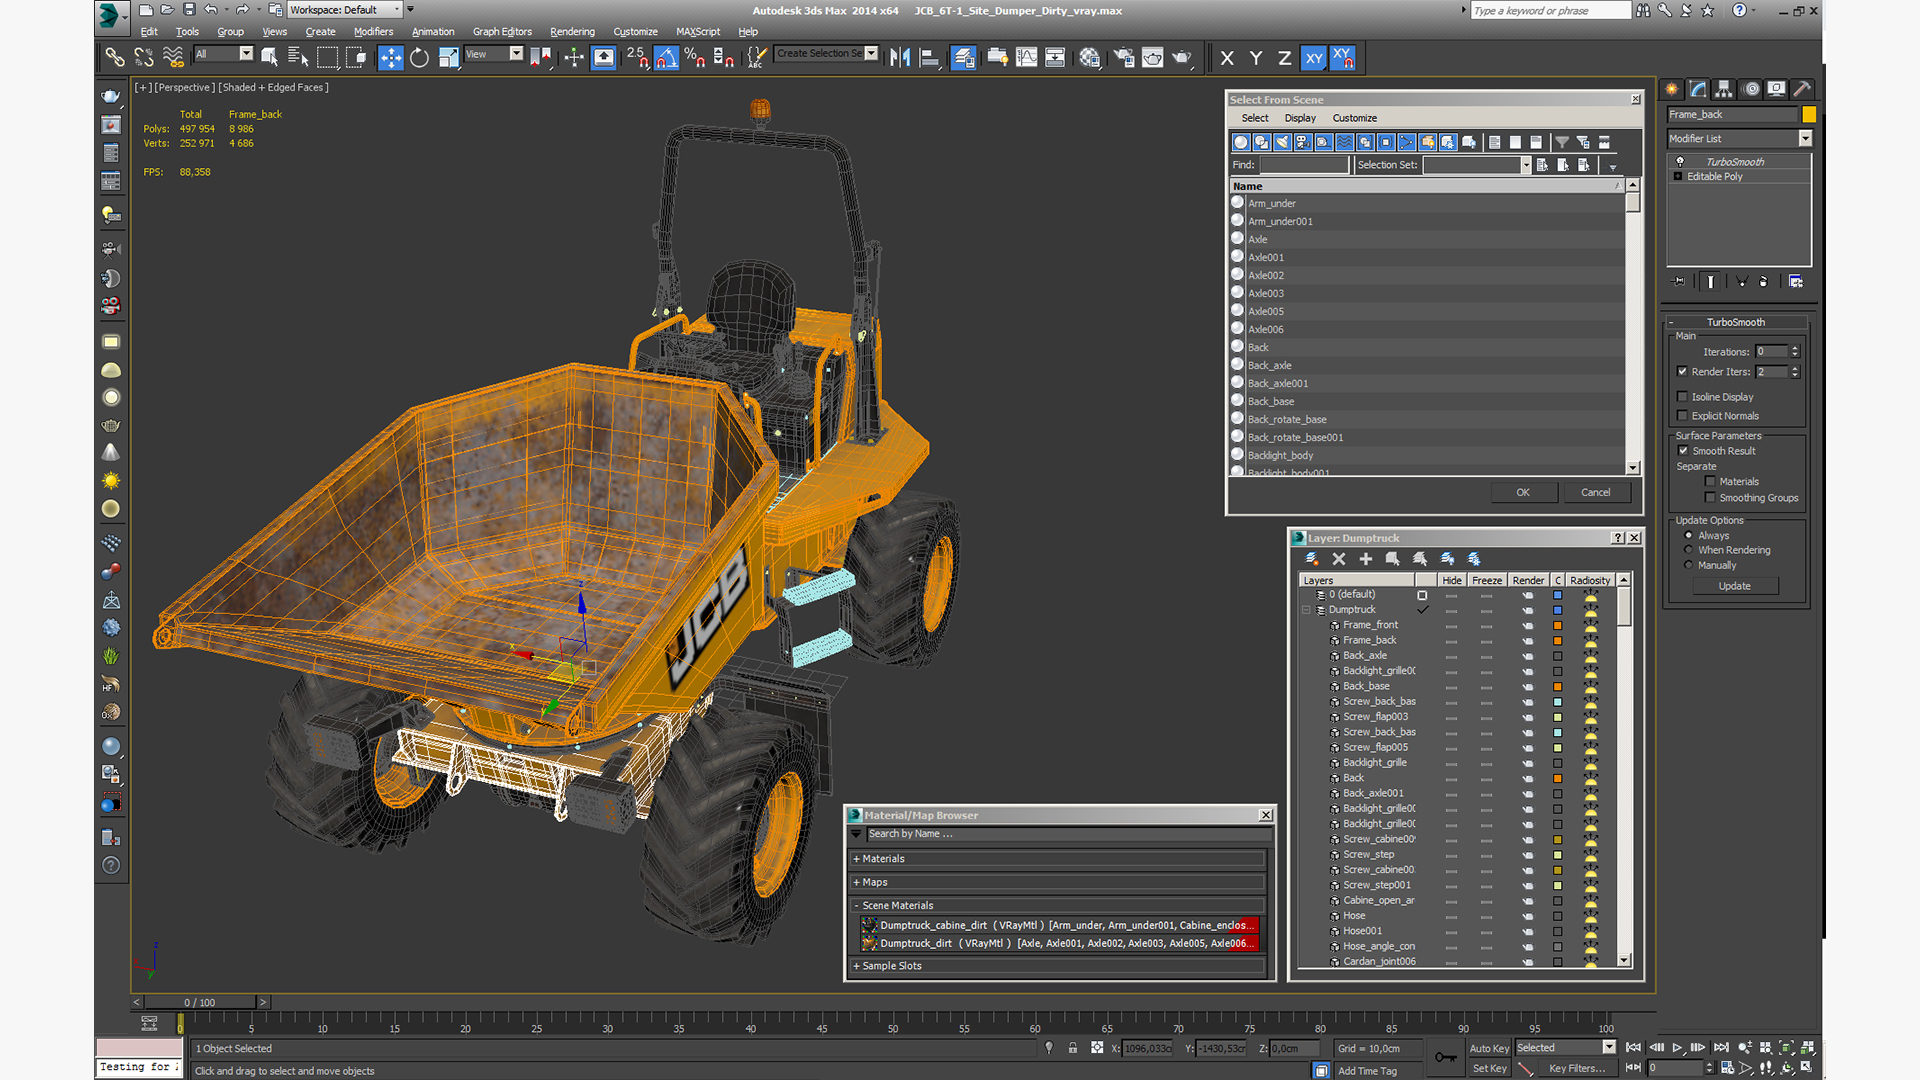1920x1080 pixels.
Task: Select the Select and Move tool
Action: point(391,58)
